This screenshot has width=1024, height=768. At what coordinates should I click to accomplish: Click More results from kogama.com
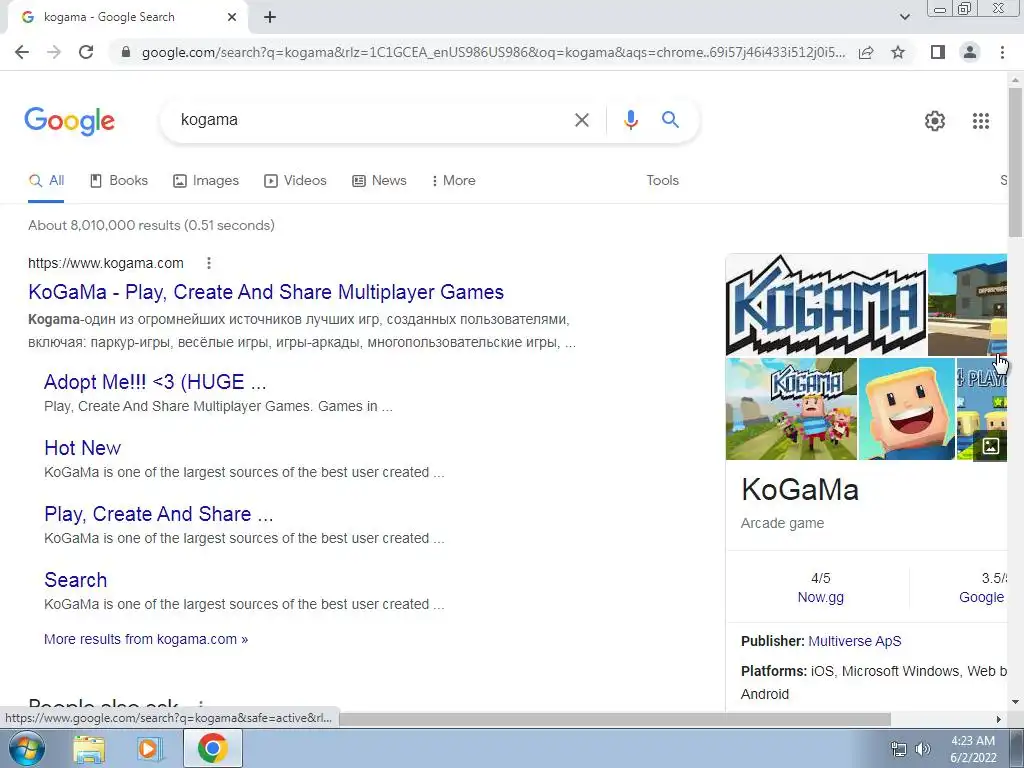click(146, 639)
